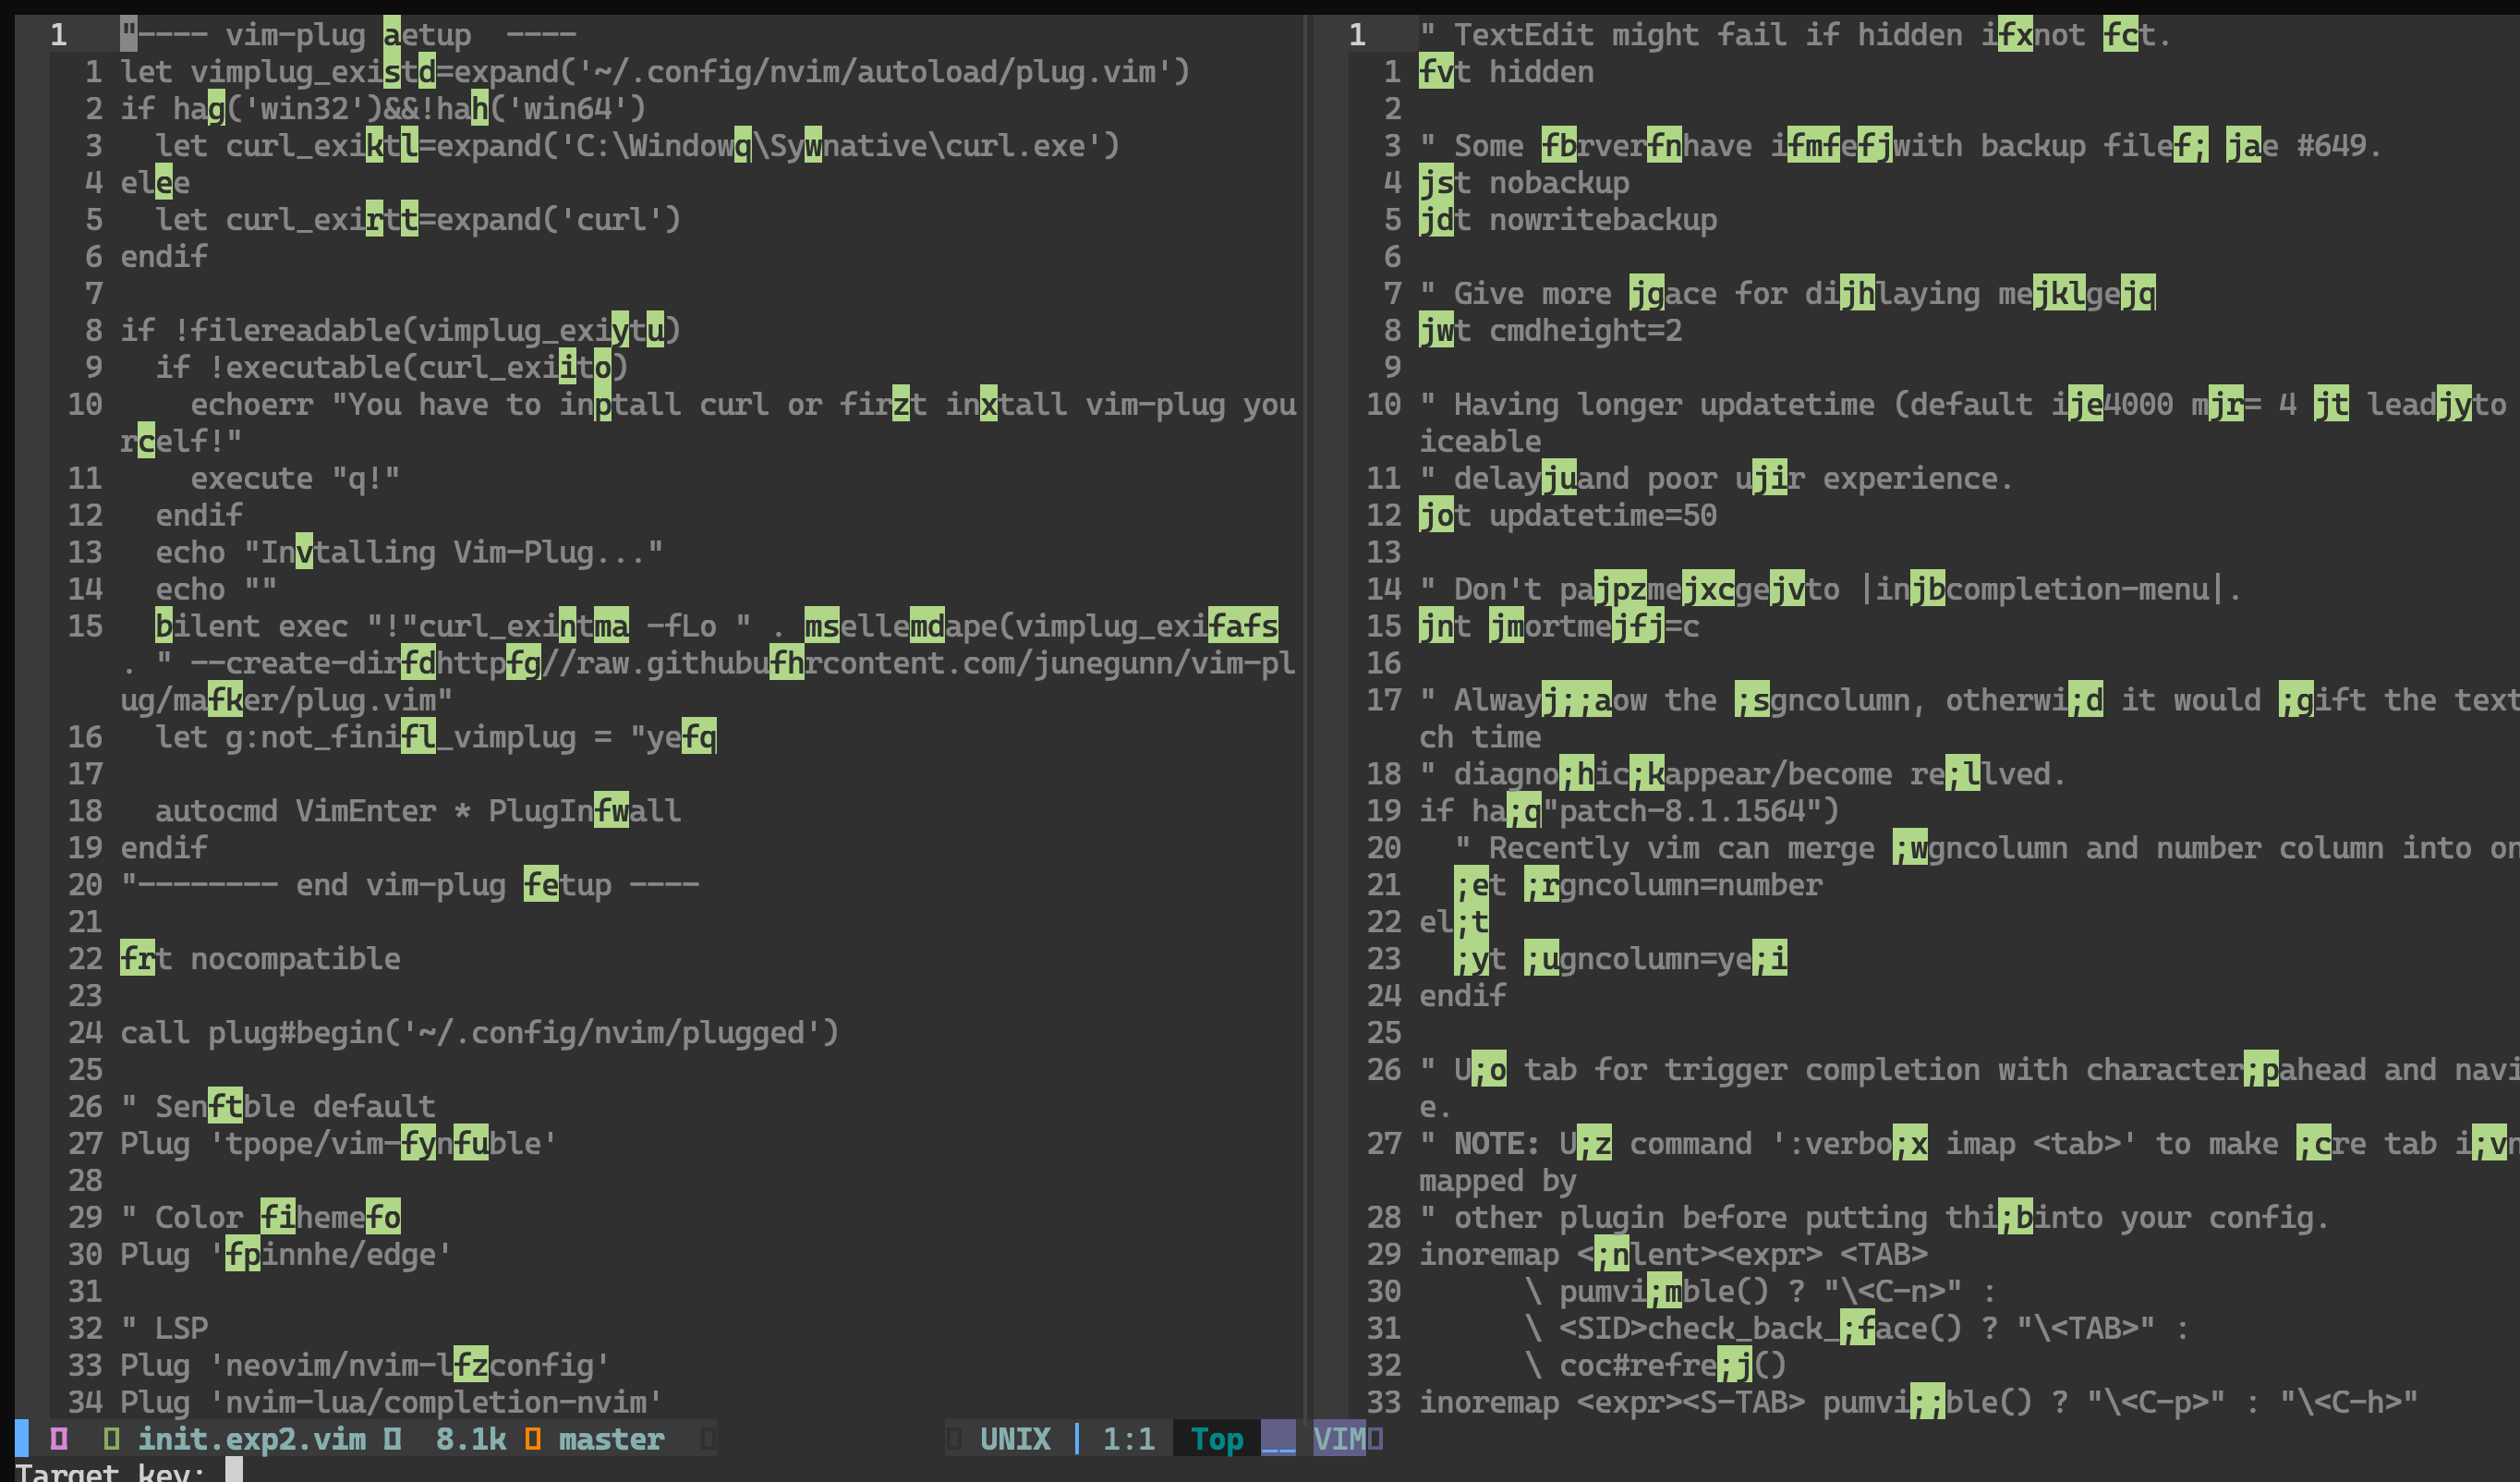Screen dimensions: 2520x1482
Task: Click the 1:1 cursor position segment
Action: click(1128, 1439)
